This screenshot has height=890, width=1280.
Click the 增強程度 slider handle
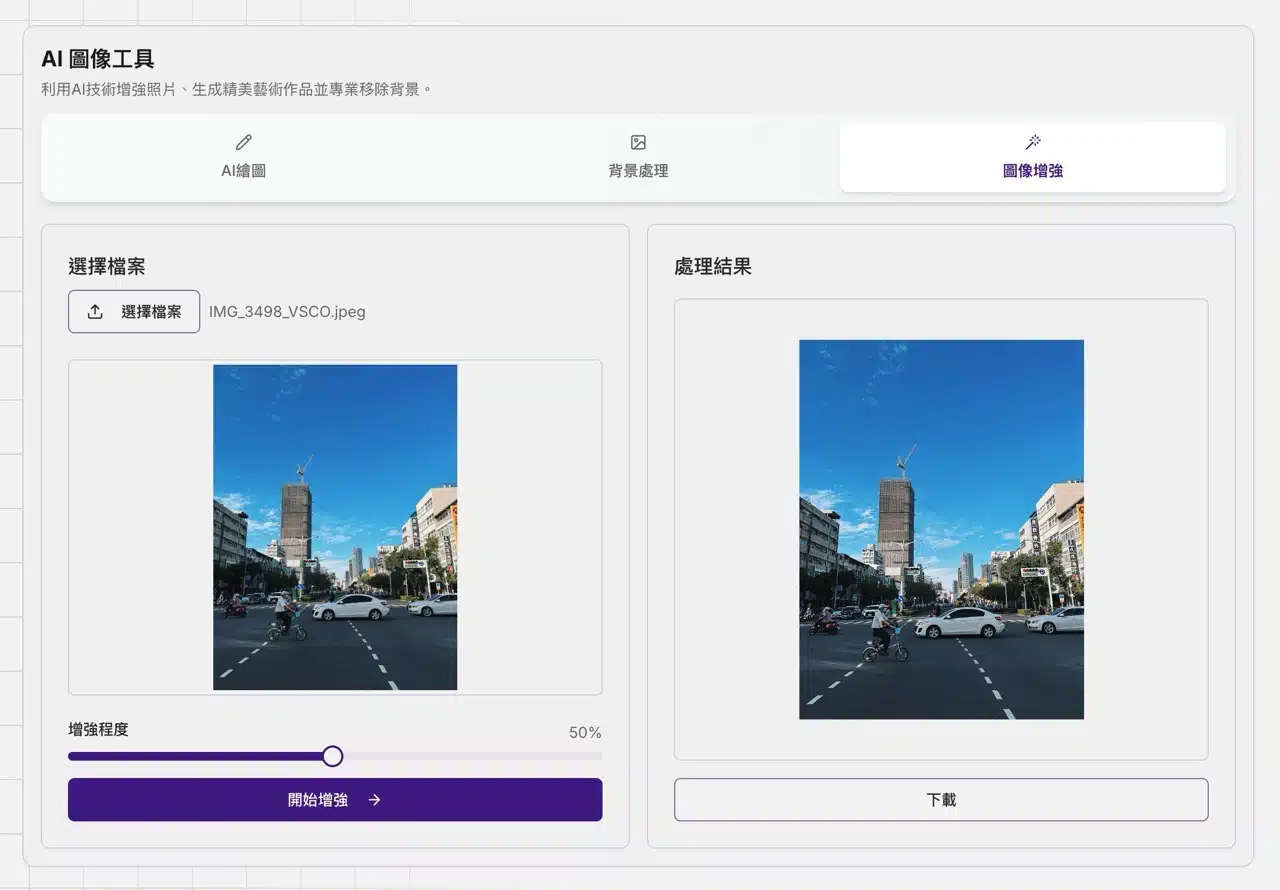(x=333, y=756)
